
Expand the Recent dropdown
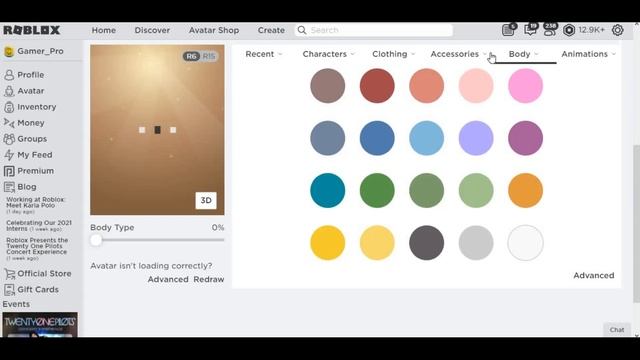[x=264, y=54]
